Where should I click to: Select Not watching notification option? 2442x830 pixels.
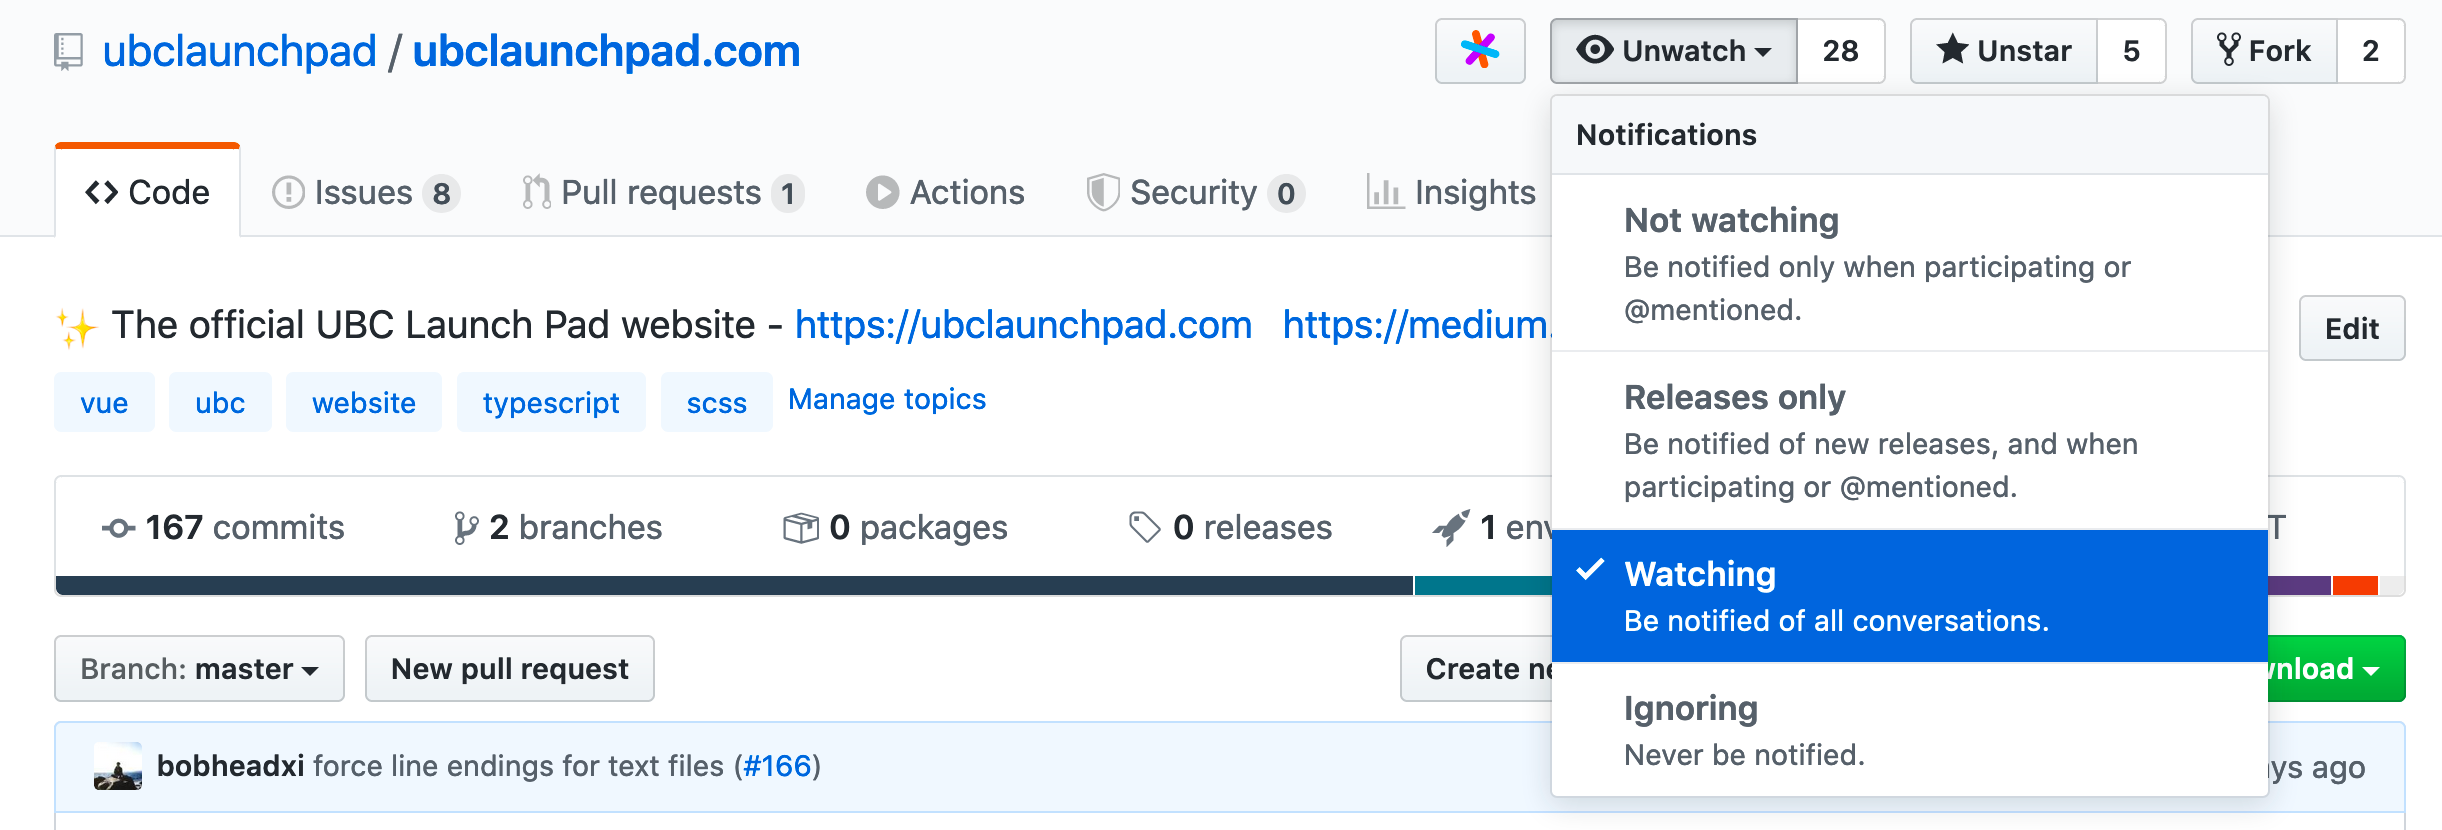(x=1909, y=263)
